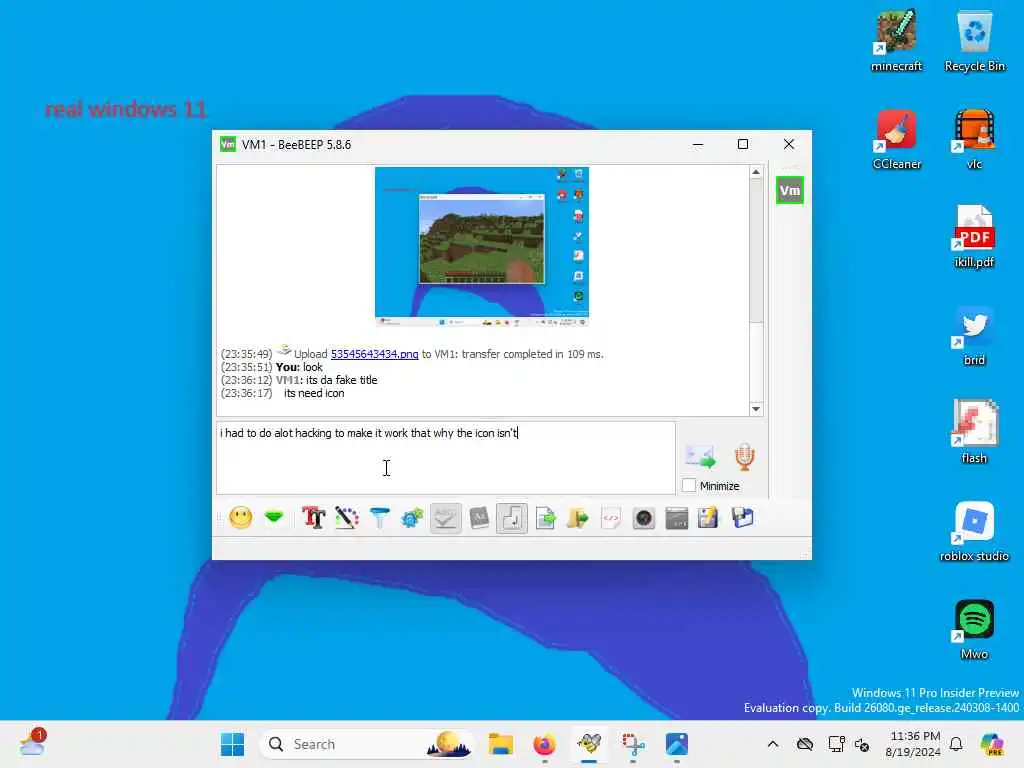Toggle the word completer dictionary icon
The width and height of the screenshot is (1024, 768).
479,519
